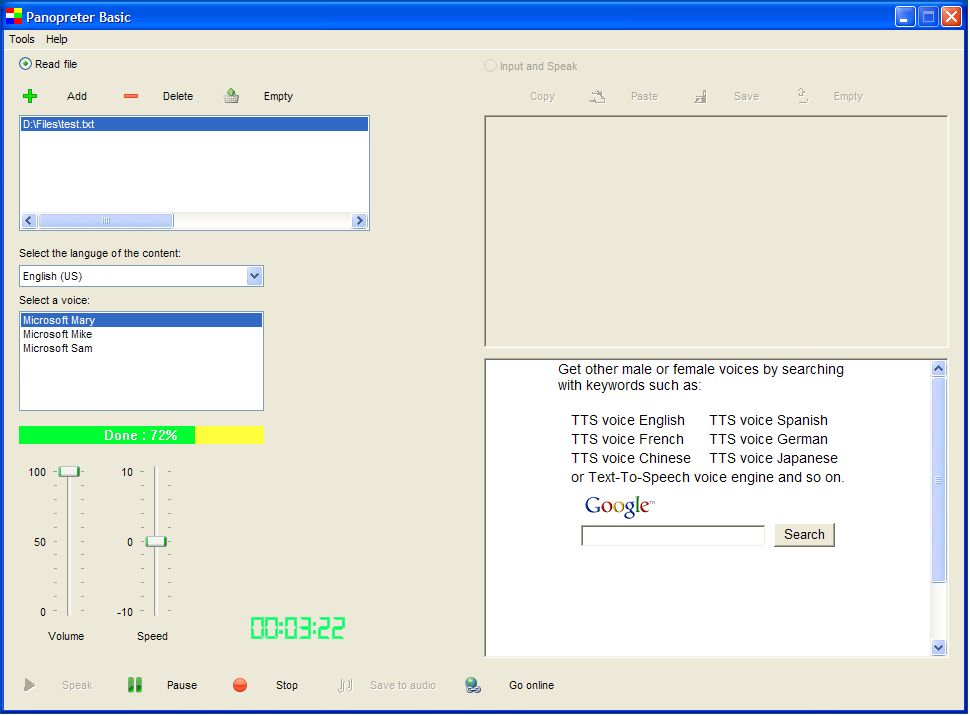Click the web panel scroll down arrow
This screenshot has width=970, height=716.
938,647
